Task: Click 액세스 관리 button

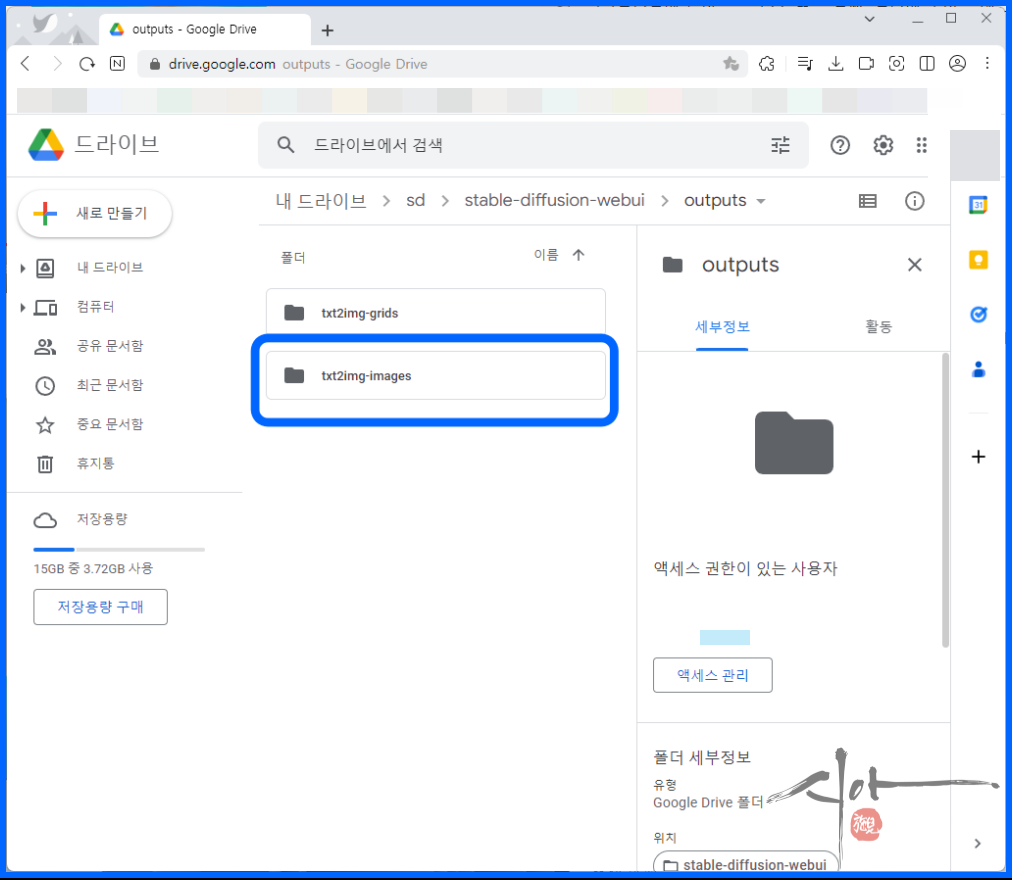Action: pos(713,675)
